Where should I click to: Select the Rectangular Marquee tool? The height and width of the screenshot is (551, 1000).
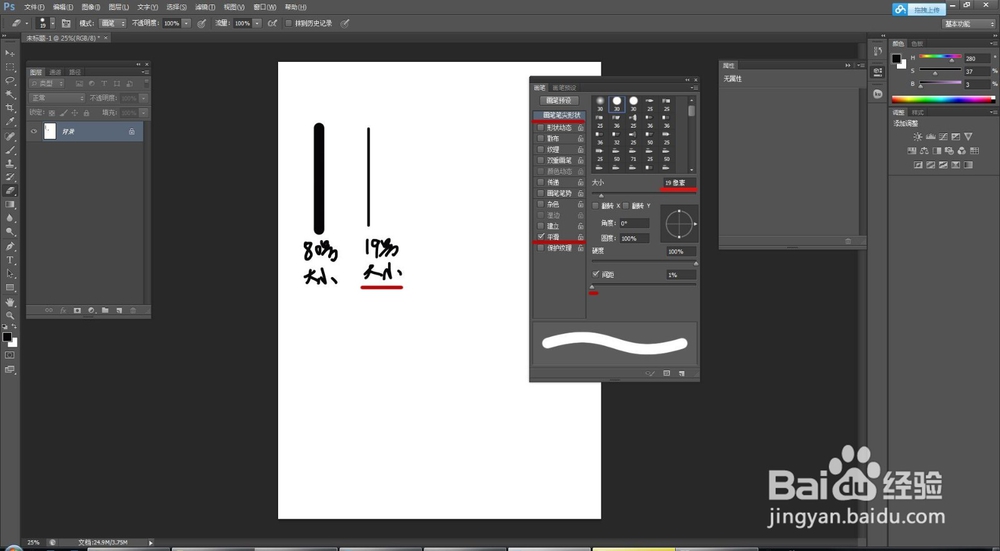10,67
